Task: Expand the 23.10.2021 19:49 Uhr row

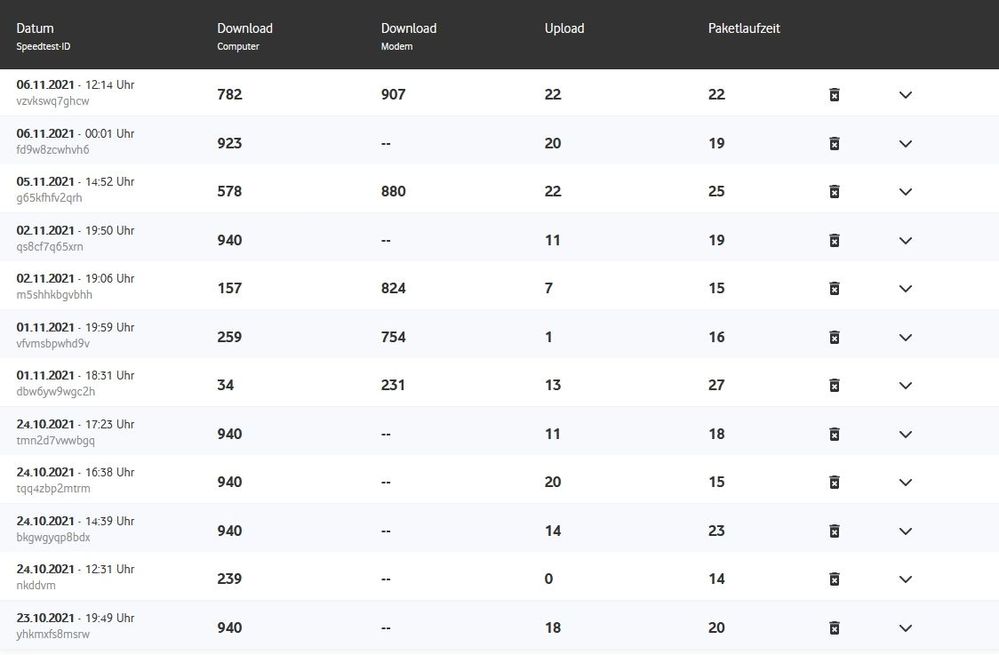Action: click(905, 628)
